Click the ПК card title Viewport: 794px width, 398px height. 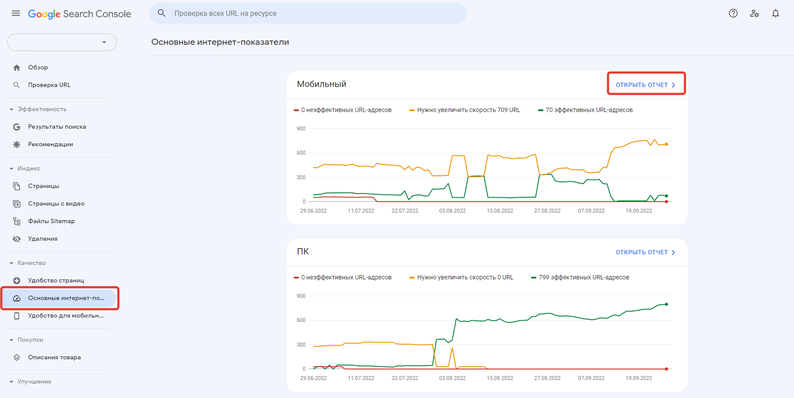[303, 252]
